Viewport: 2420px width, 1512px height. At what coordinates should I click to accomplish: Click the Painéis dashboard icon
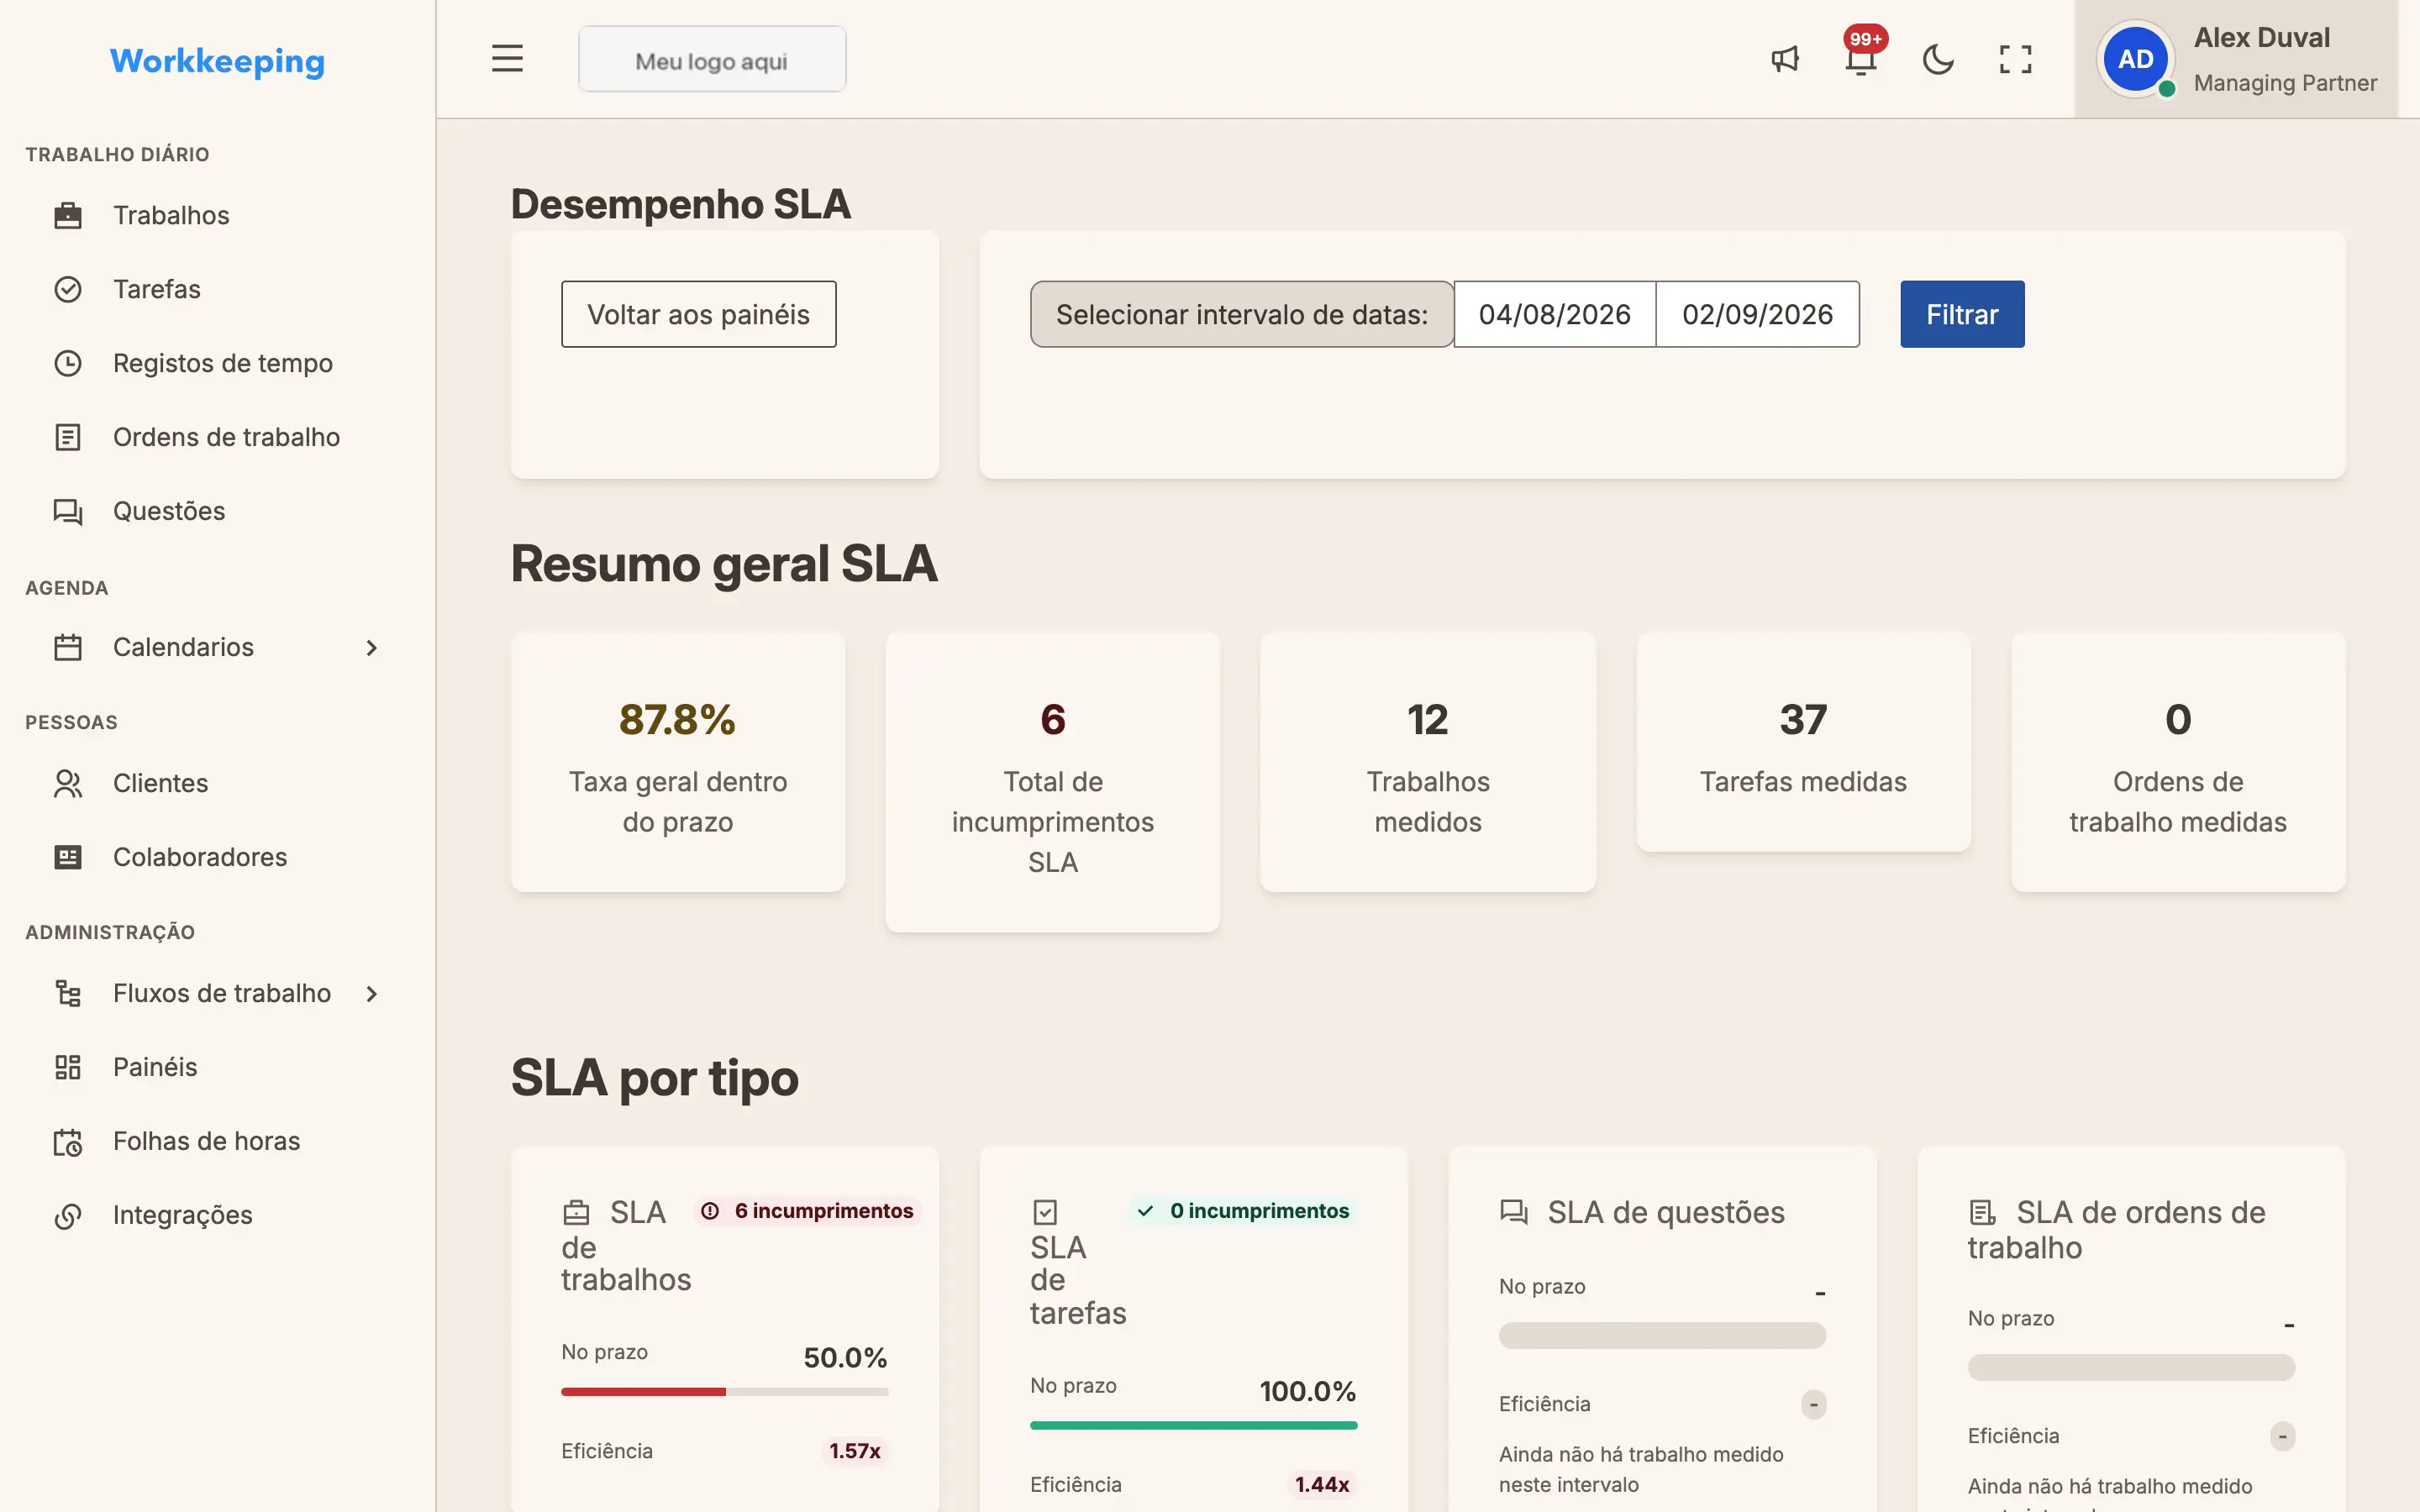coord(68,1067)
